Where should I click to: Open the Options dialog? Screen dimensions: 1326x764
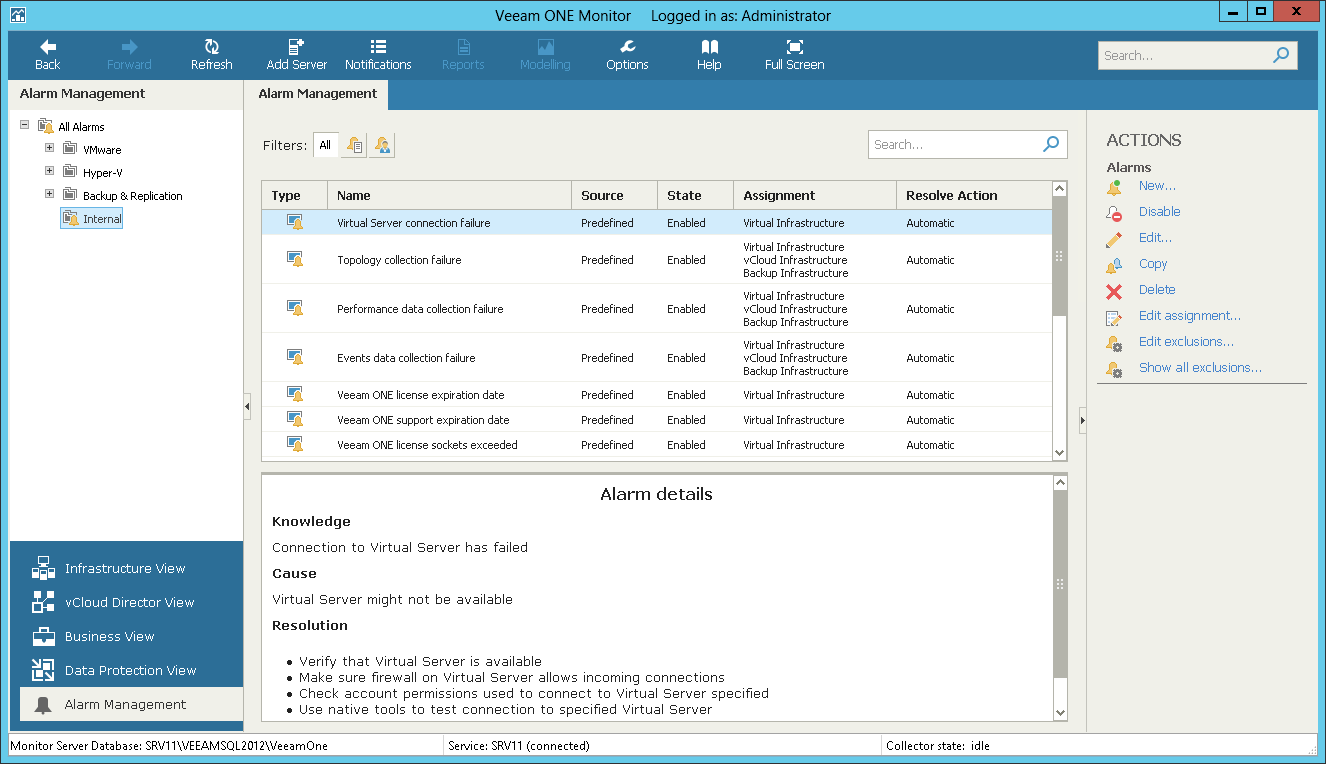coord(627,55)
